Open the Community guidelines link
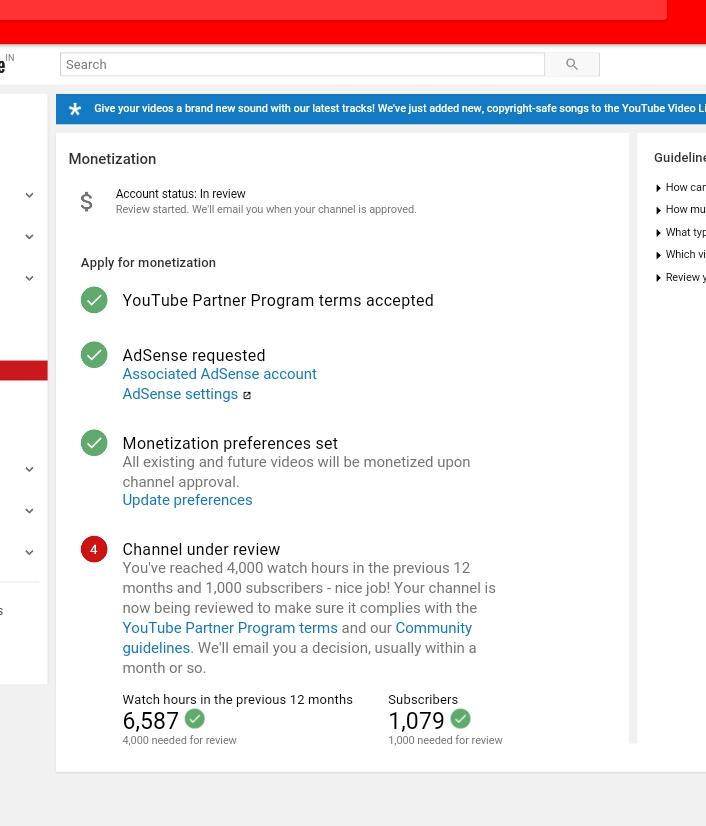This screenshot has width=706, height=826. coord(297,638)
